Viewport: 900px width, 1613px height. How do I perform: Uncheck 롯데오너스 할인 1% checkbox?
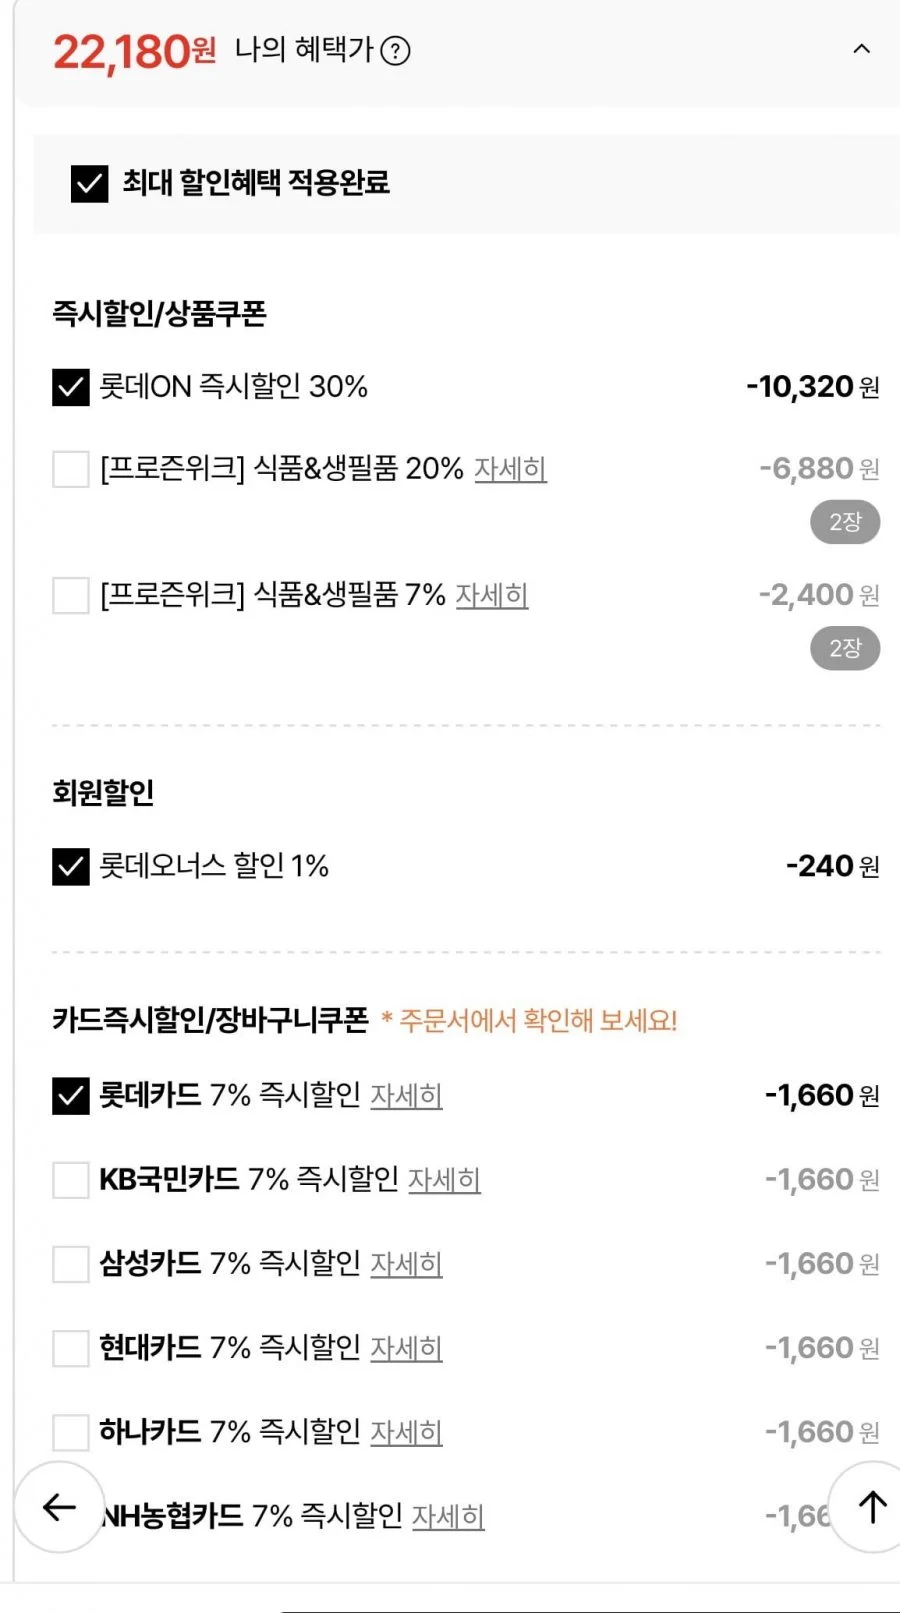(x=71, y=867)
